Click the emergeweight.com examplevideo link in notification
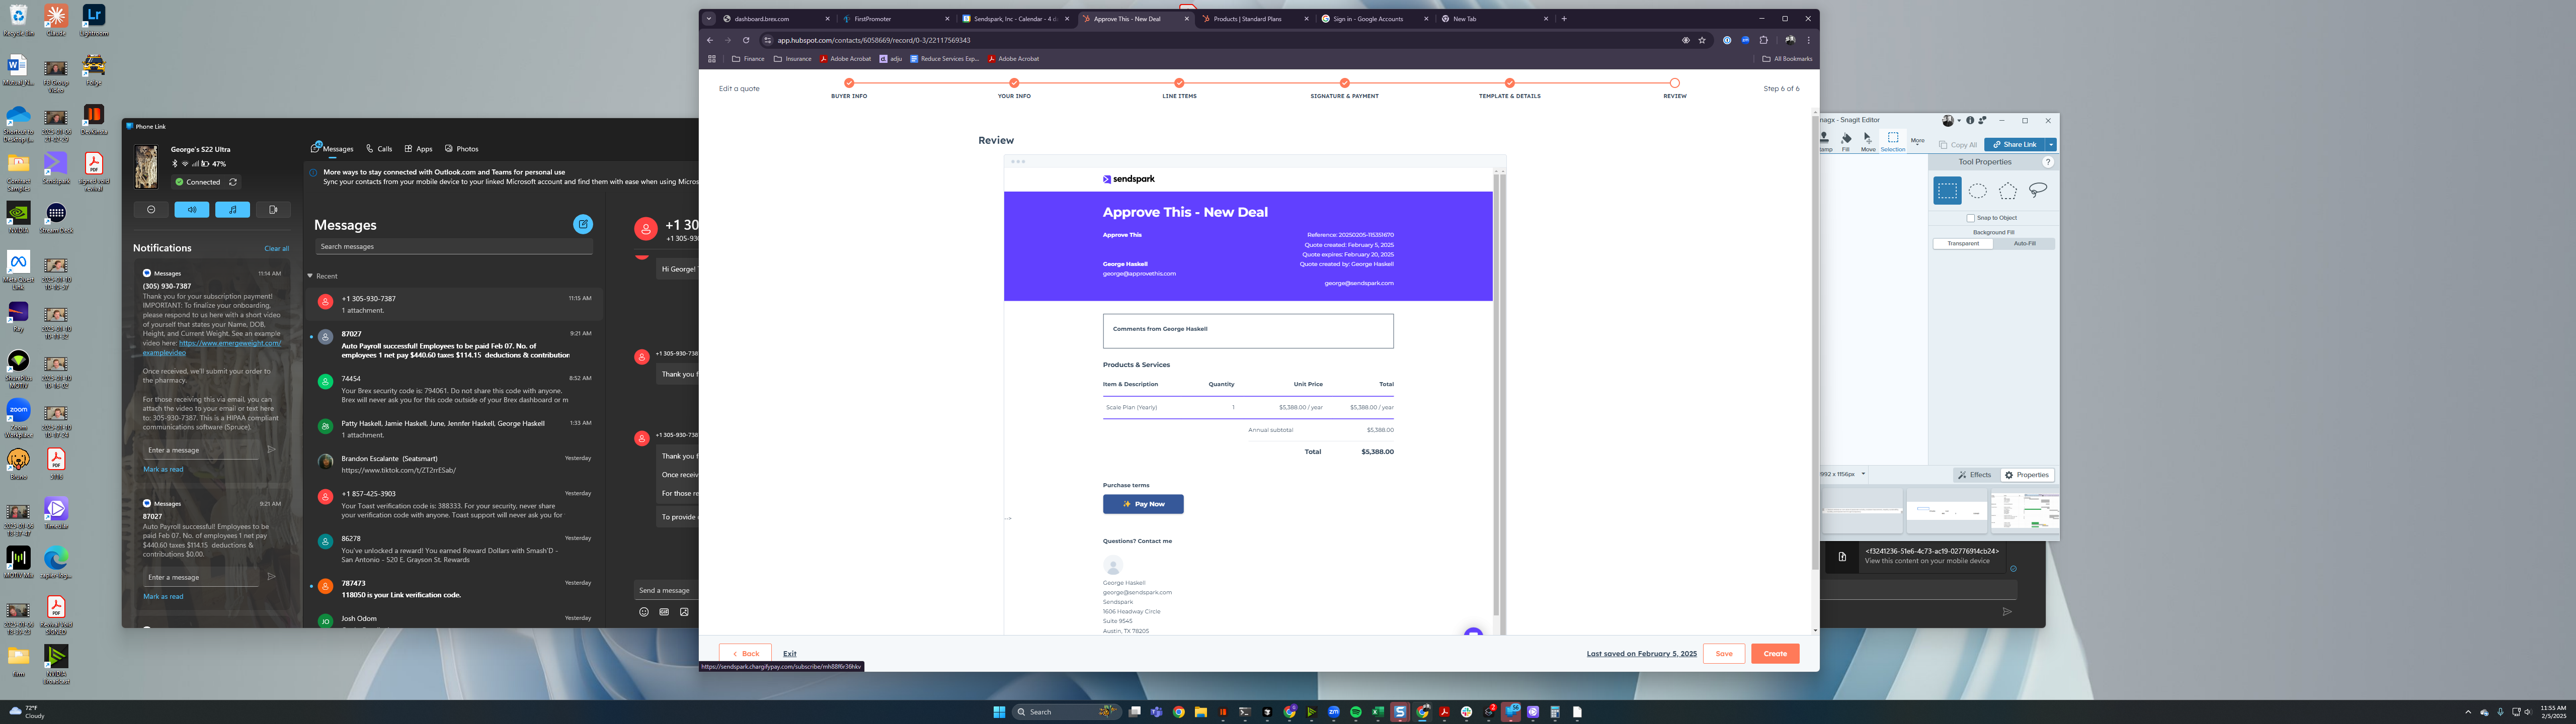This screenshot has width=2576, height=724. (x=211, y=348)
